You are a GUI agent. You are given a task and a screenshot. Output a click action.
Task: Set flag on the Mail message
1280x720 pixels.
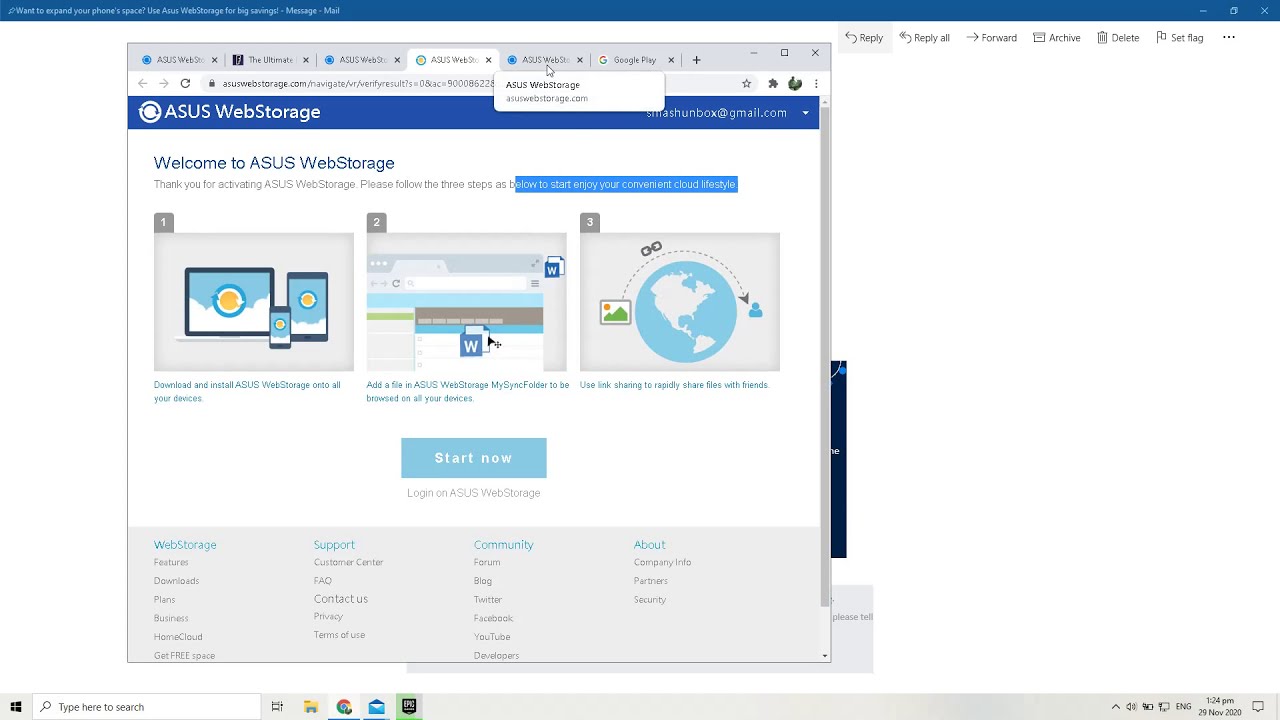(1180, 37)
